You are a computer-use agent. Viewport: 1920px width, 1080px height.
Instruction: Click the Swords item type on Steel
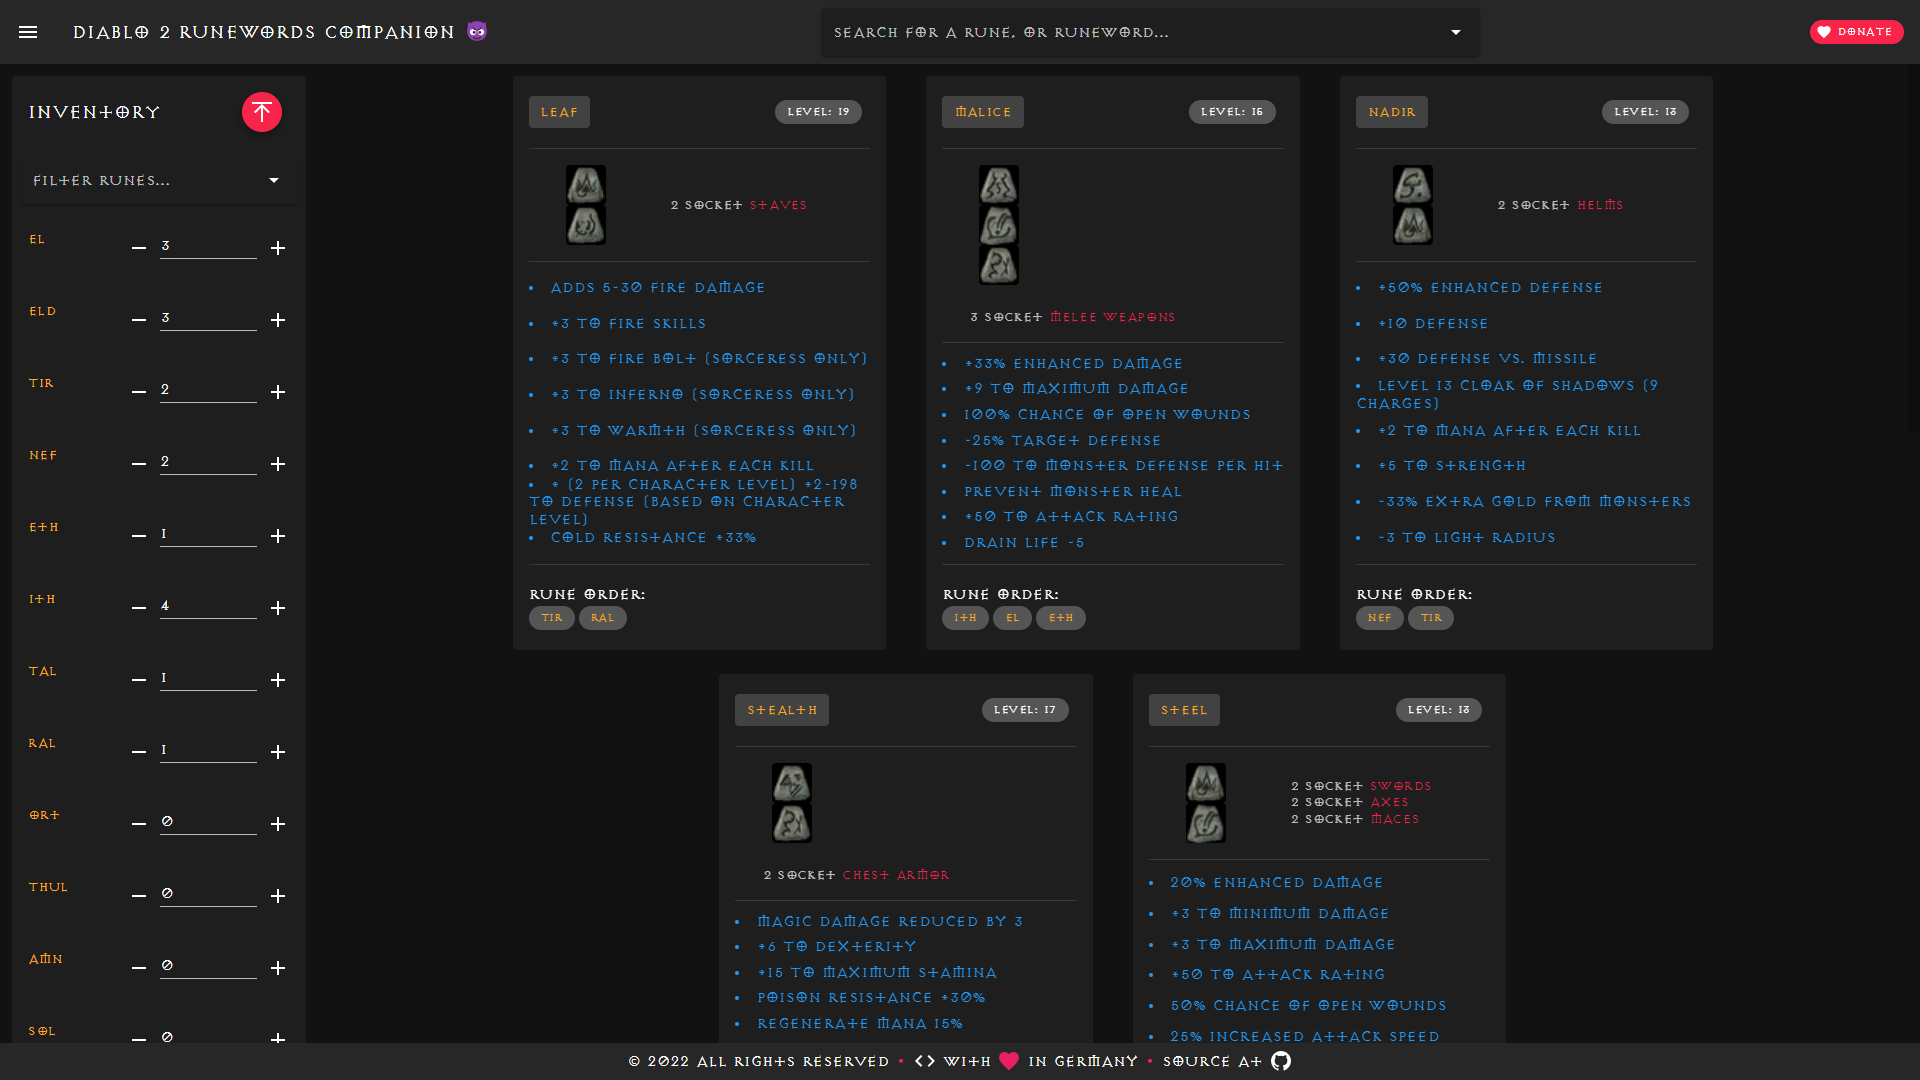coord(1401,786)
